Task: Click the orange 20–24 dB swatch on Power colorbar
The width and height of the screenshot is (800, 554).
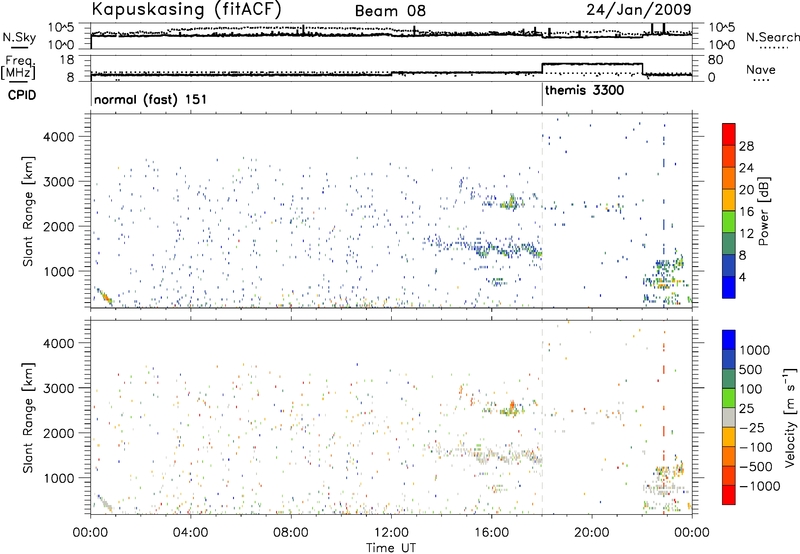Action: coord(729,178)
